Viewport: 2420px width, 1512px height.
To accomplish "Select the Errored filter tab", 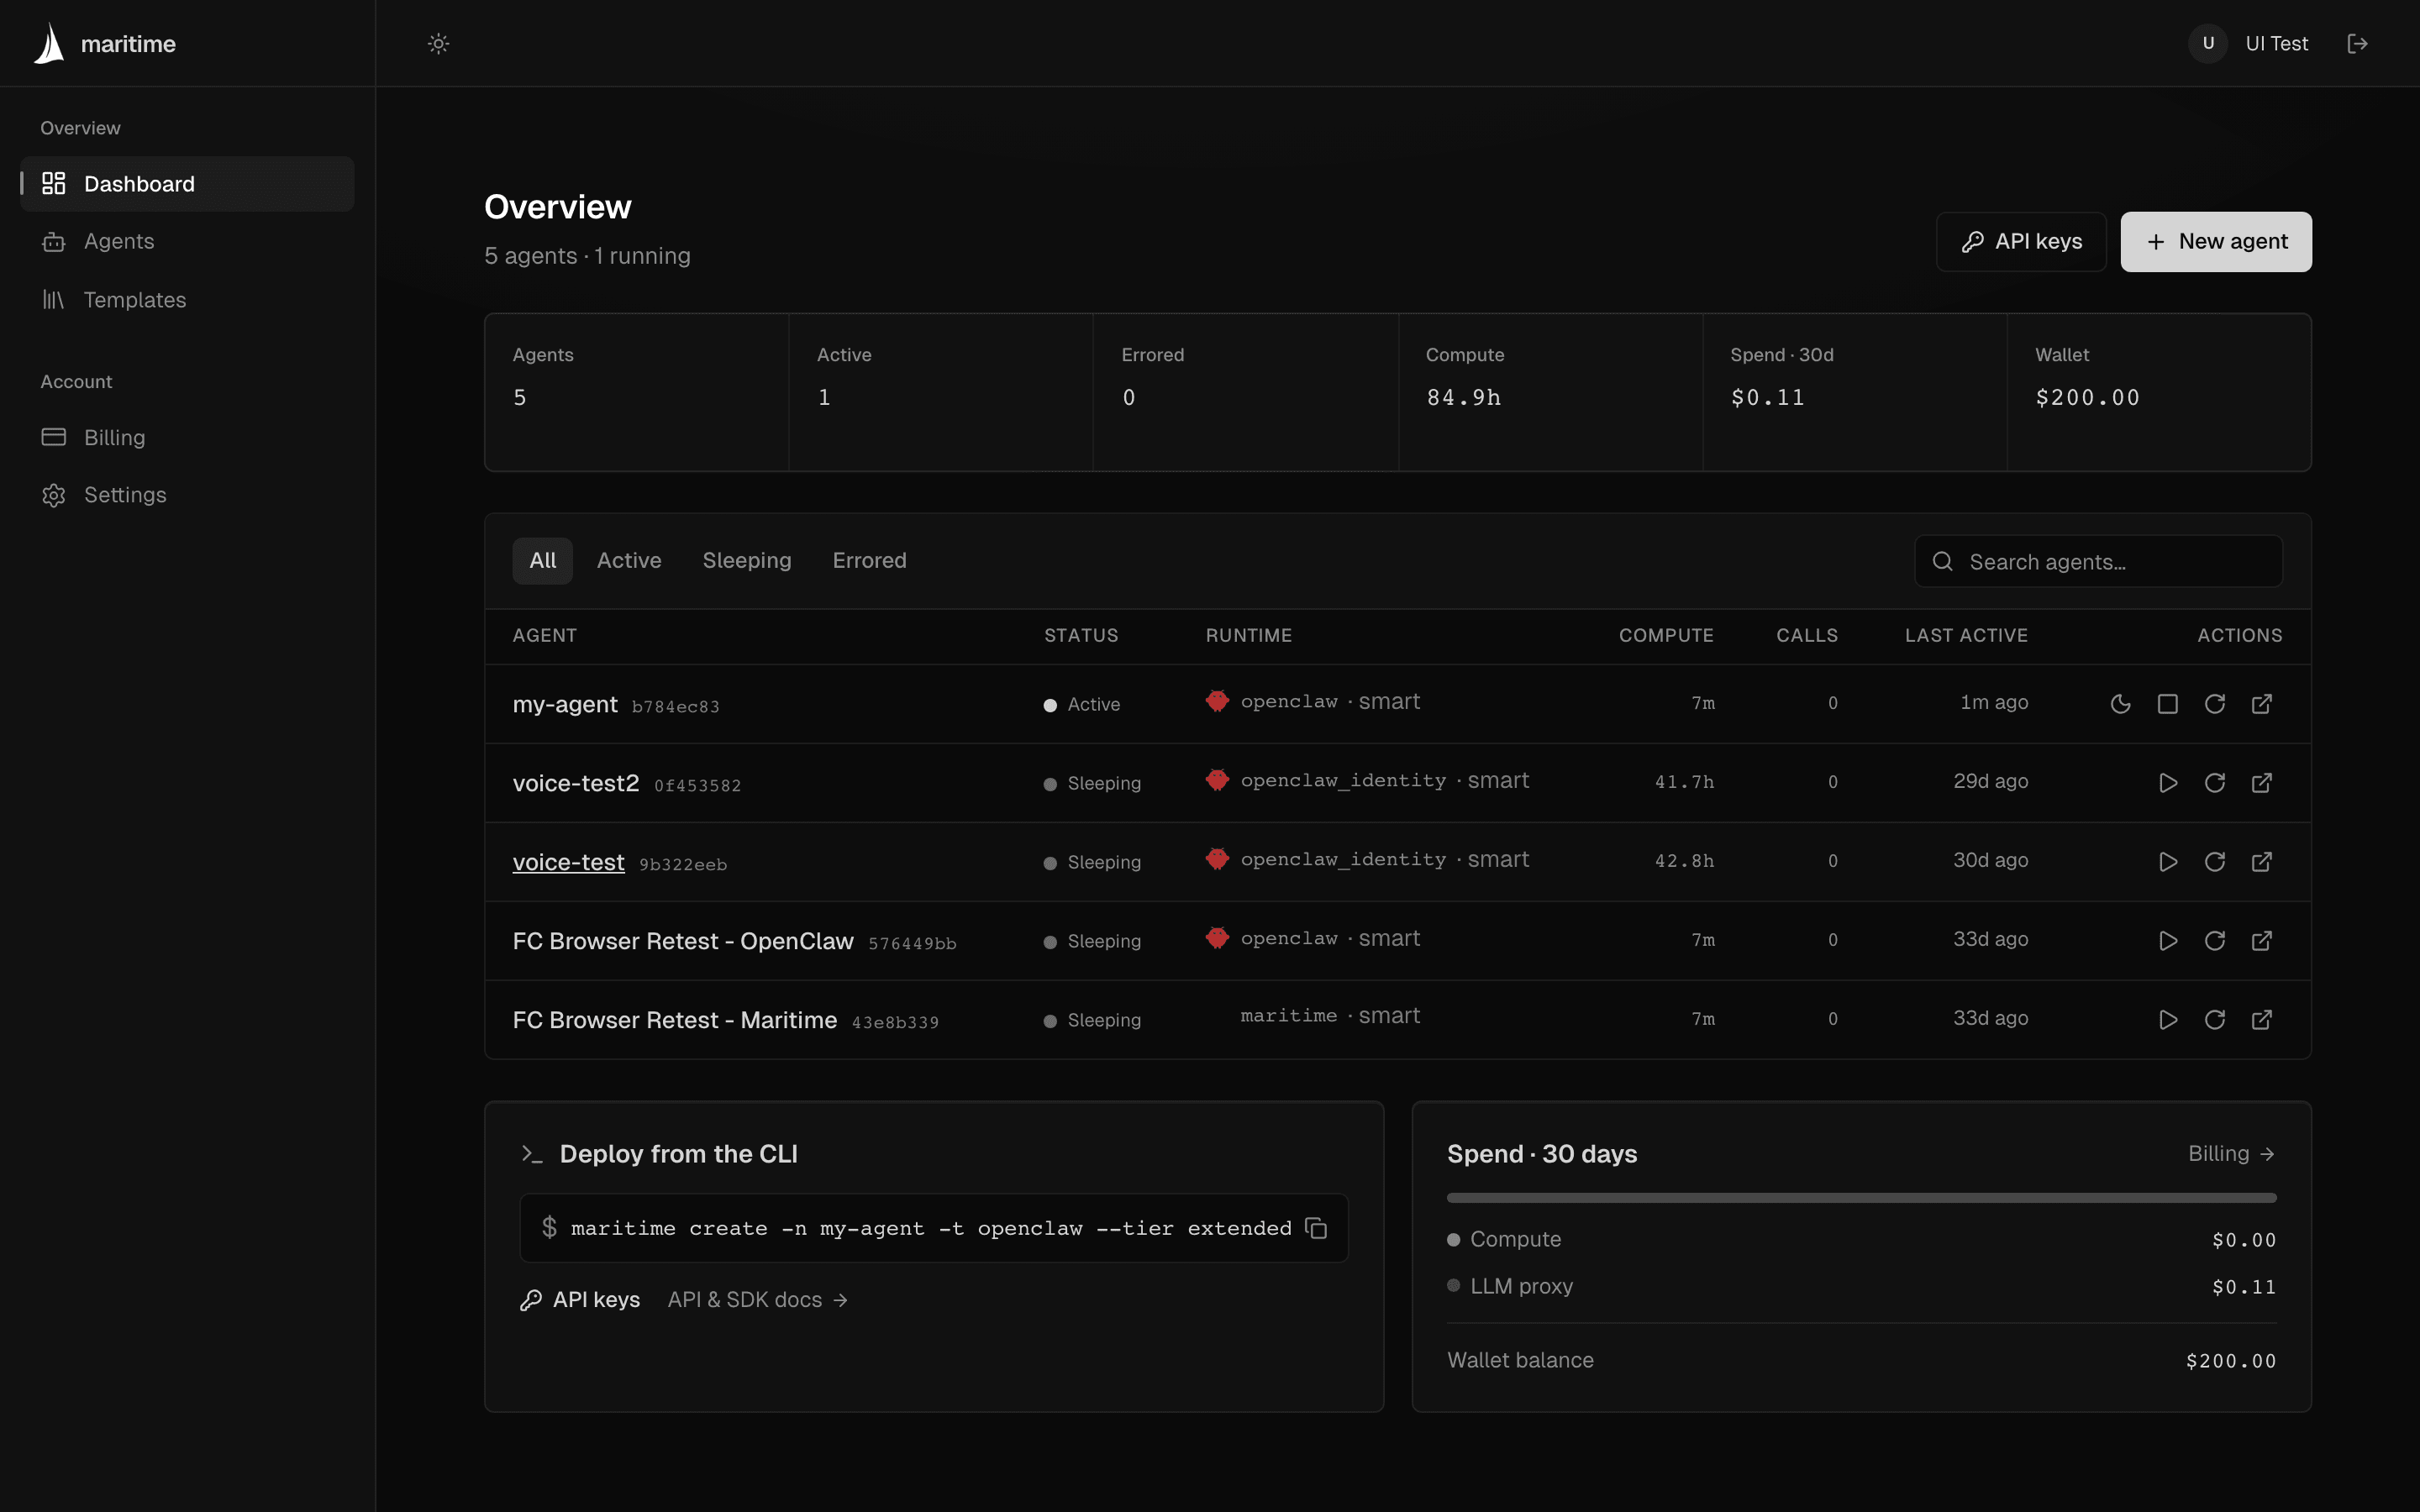I will (x=869, y=560).
